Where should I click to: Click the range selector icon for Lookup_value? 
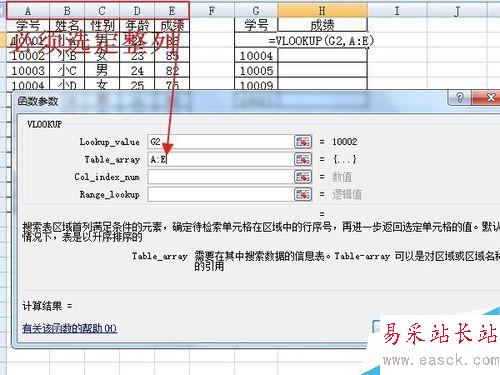(303, 142)
